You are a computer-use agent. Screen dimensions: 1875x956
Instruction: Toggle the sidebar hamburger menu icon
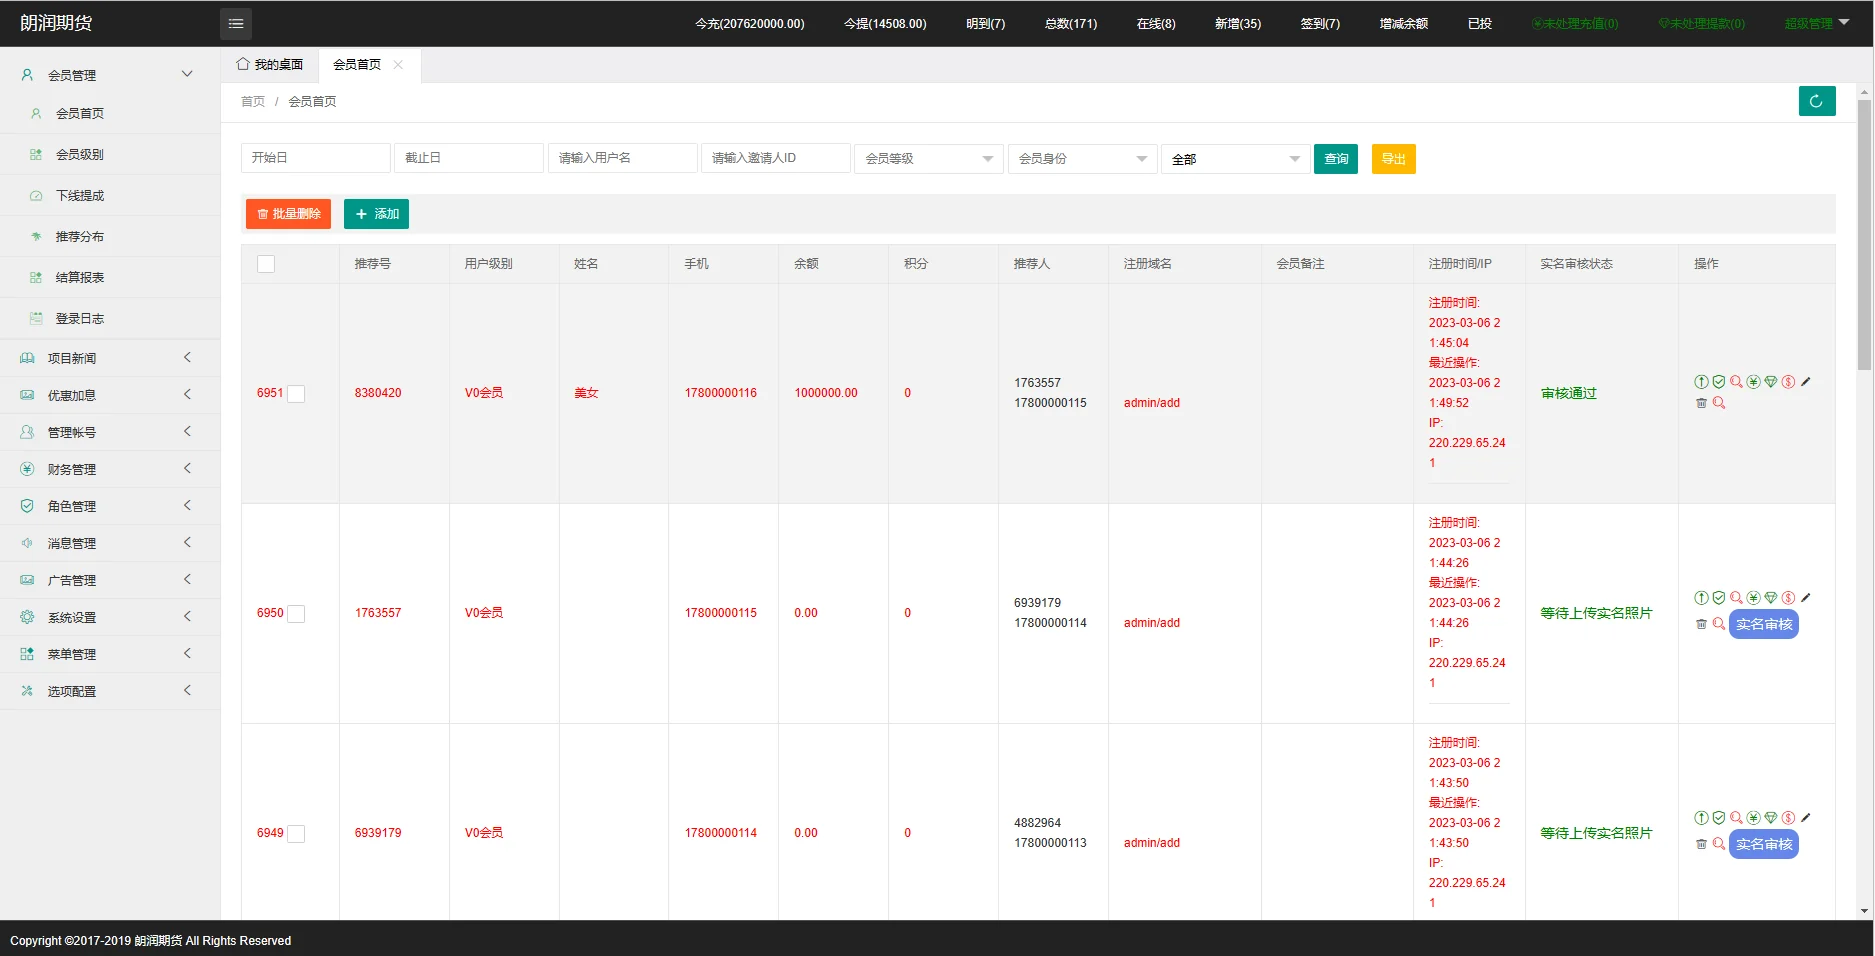(x=236, y=24)
